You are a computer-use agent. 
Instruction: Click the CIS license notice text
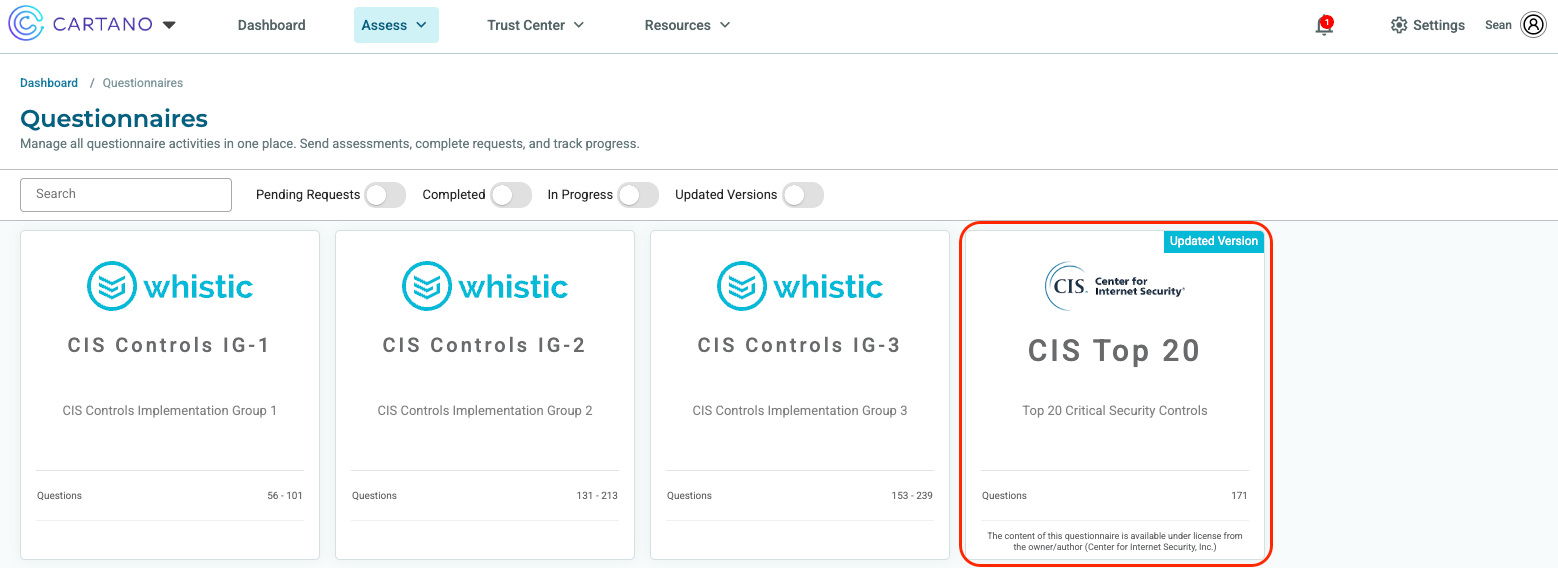click(1115, 542)
